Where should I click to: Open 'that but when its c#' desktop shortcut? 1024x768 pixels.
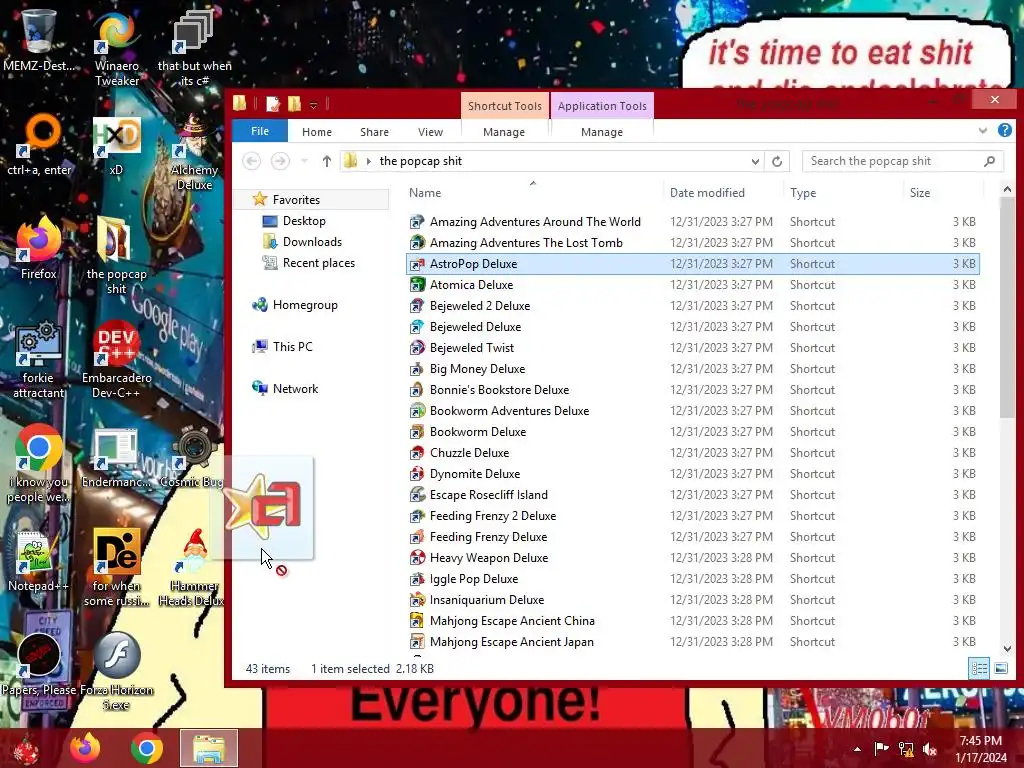(194, 47)
